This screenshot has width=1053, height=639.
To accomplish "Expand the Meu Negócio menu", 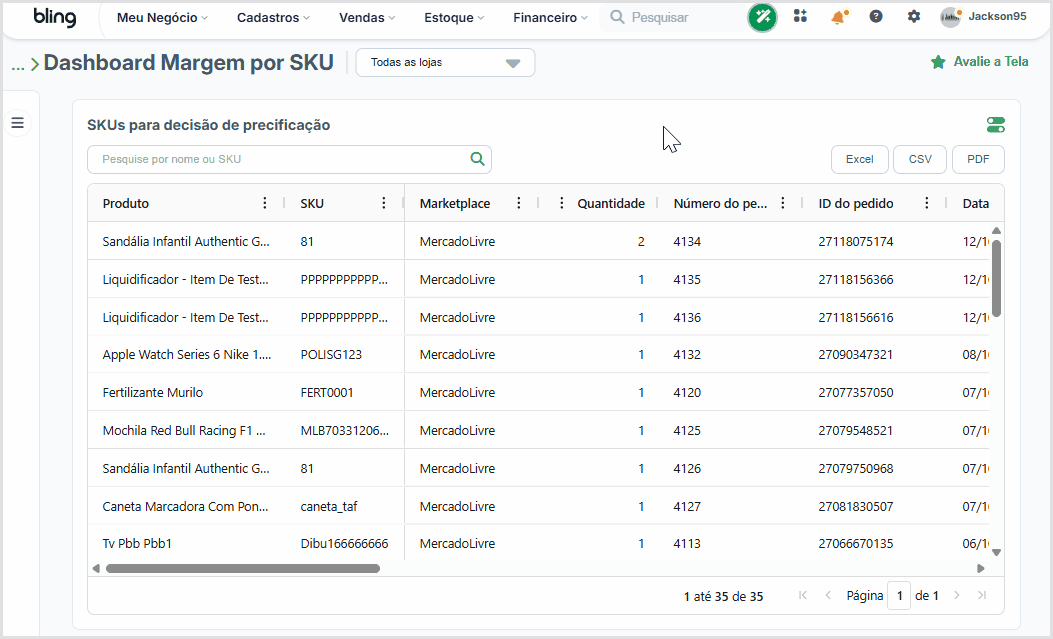I will coord(162,17).
